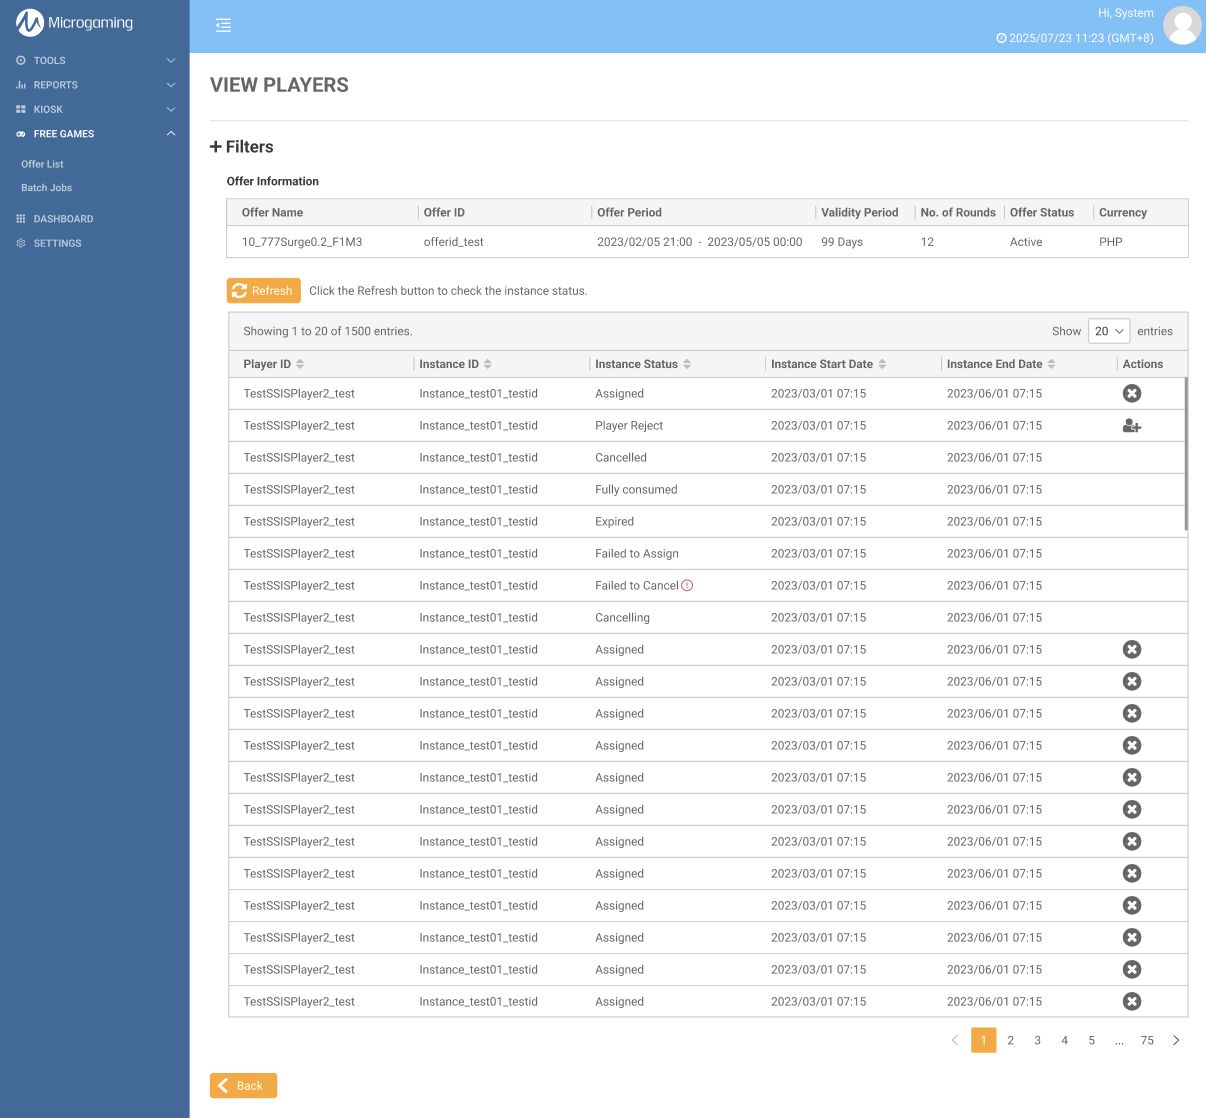Open Offer List in sidebar
1206x1118 pixels.
coord(42,164)
